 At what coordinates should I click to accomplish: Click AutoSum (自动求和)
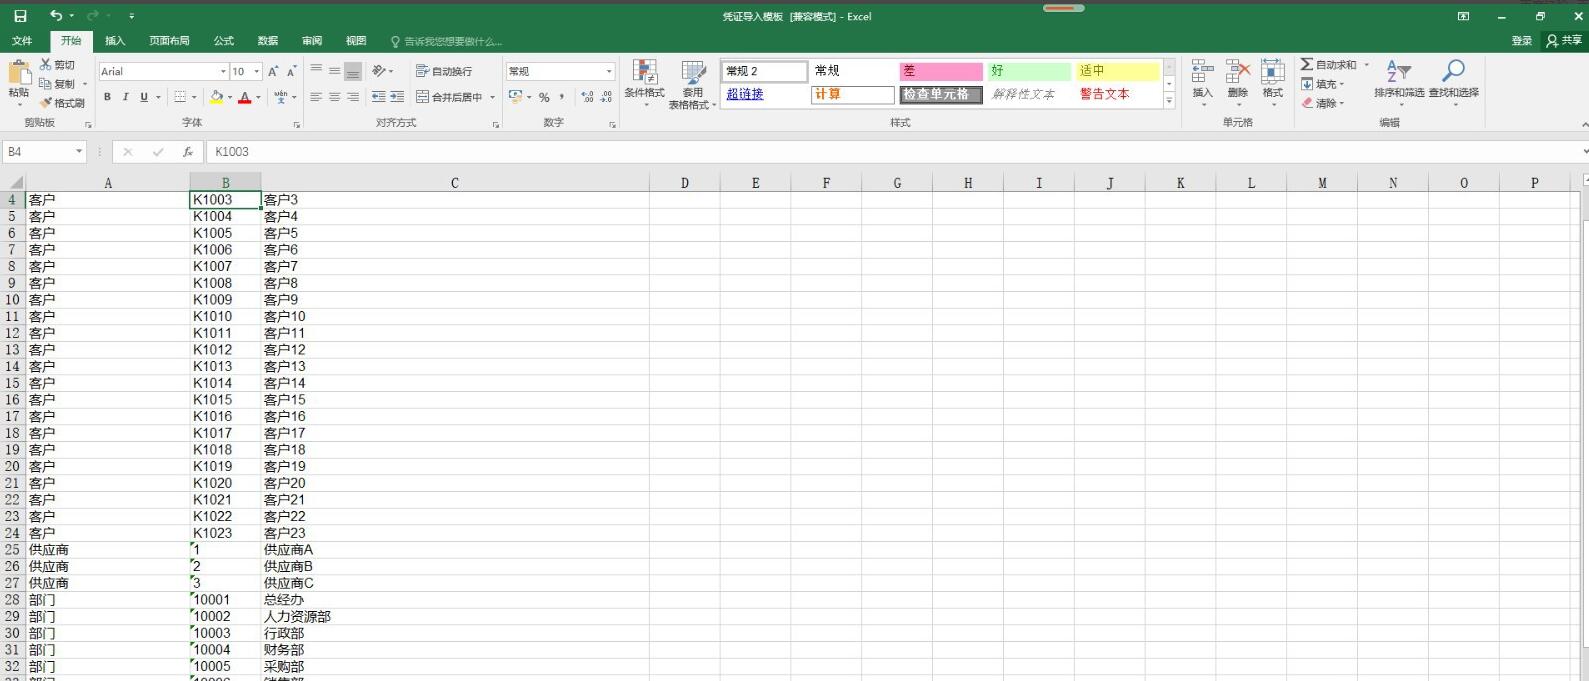click(x=1328, y=65)
